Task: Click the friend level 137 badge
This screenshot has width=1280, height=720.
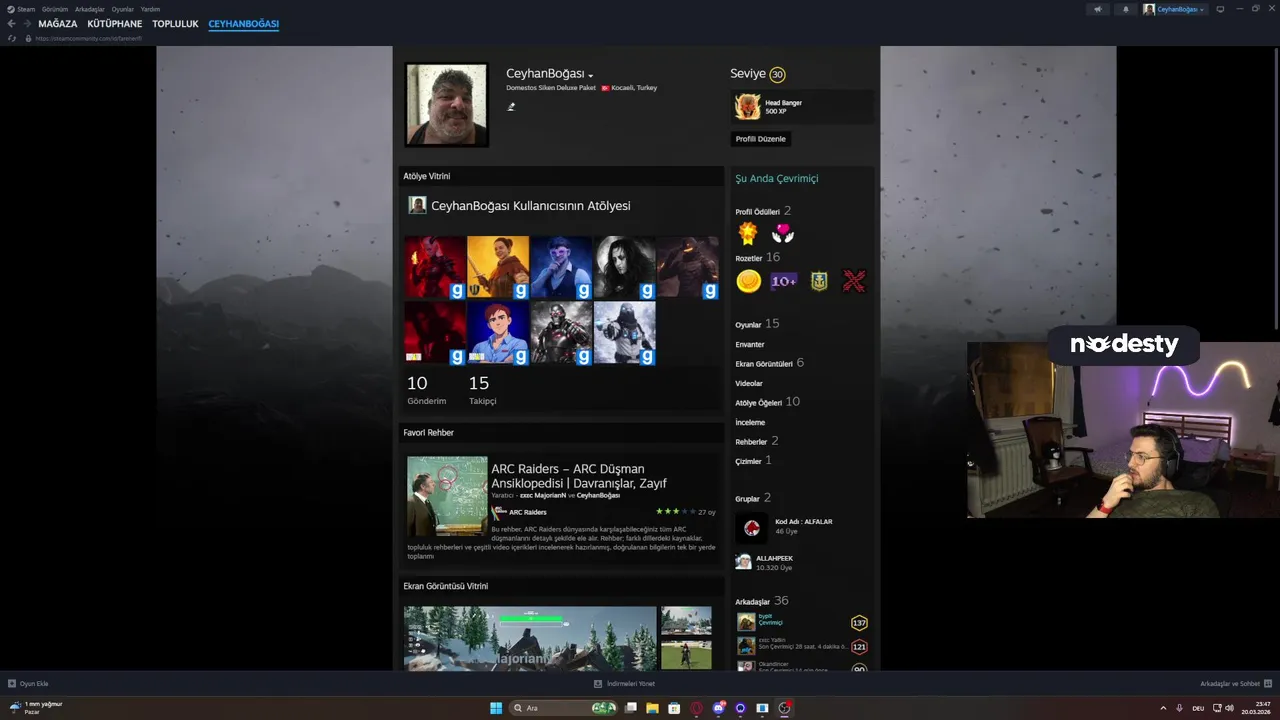Action: [x=859, y=623]
